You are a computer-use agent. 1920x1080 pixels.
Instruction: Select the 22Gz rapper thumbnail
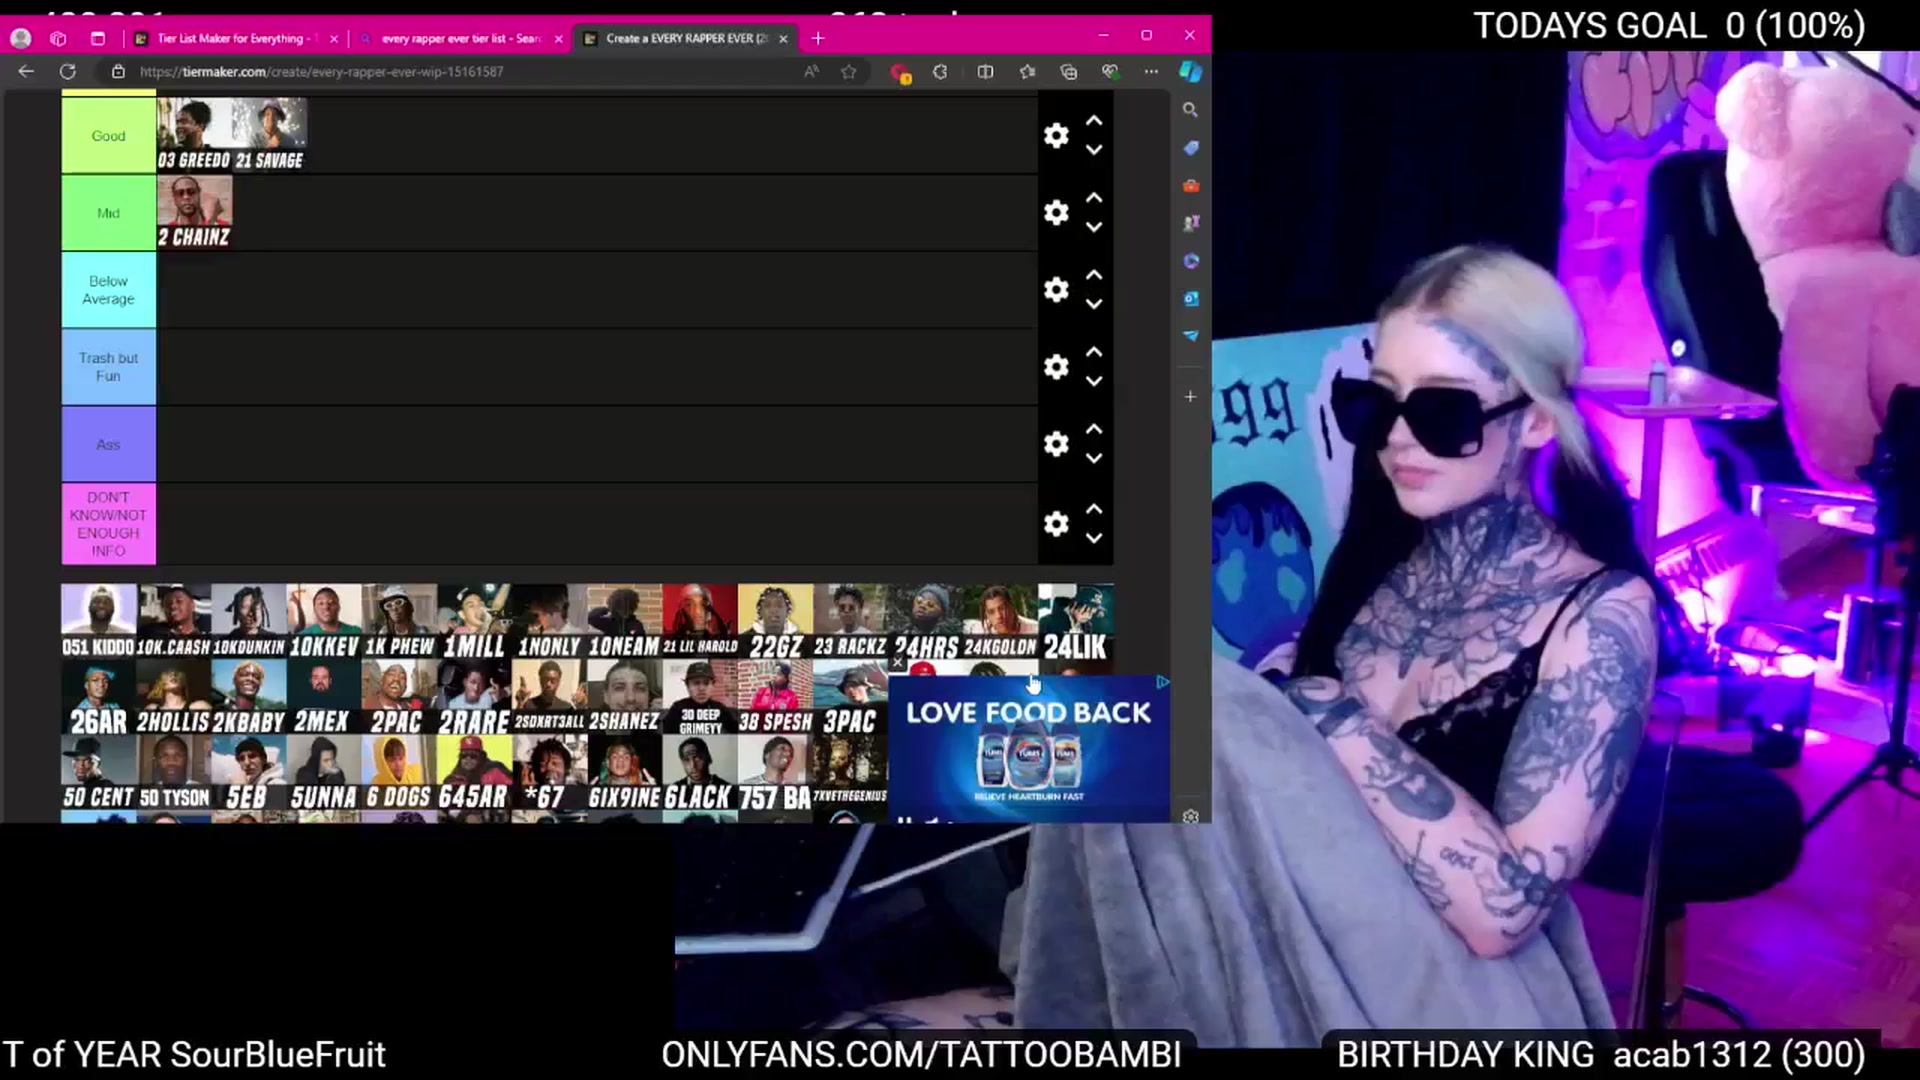point(776,621)
